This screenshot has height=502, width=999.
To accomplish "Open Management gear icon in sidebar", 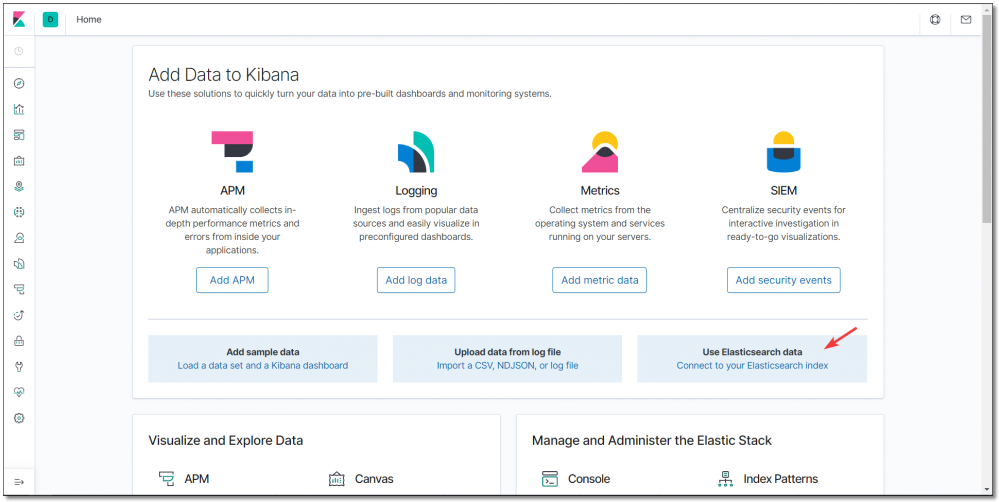I will [x=19, y=418].
